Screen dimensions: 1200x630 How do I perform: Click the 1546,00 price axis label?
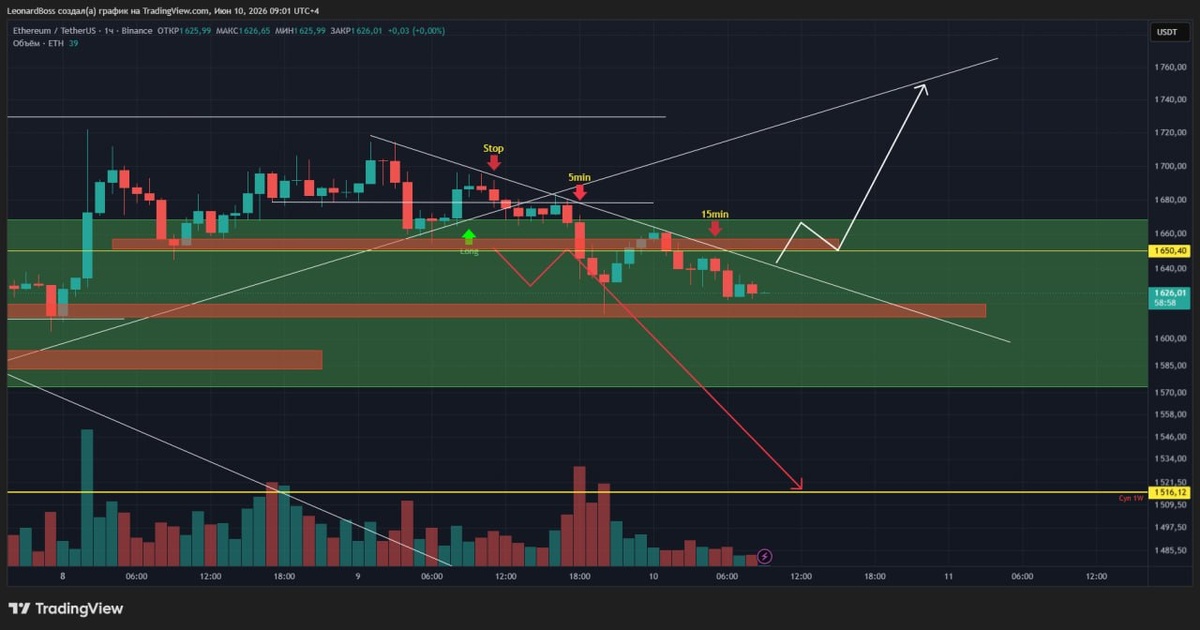(1169, 437)
